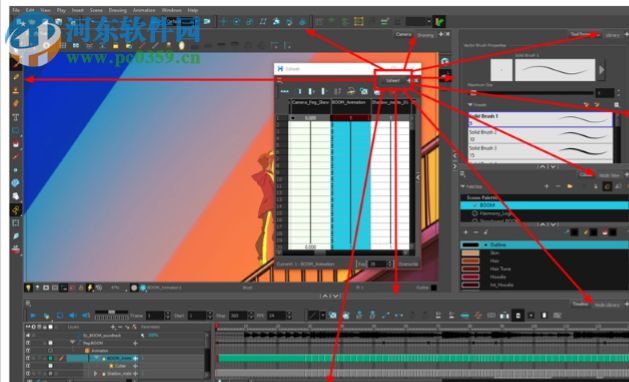Select the Hair Tone colour swatch
Image resolution: width=629 pixels, height=382 pixels.
click(470, 269)
